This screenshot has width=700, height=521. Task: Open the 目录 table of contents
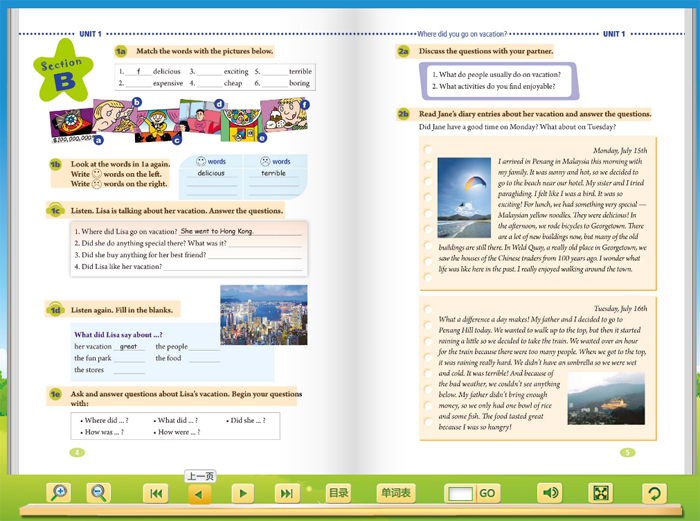coord(338,493)
